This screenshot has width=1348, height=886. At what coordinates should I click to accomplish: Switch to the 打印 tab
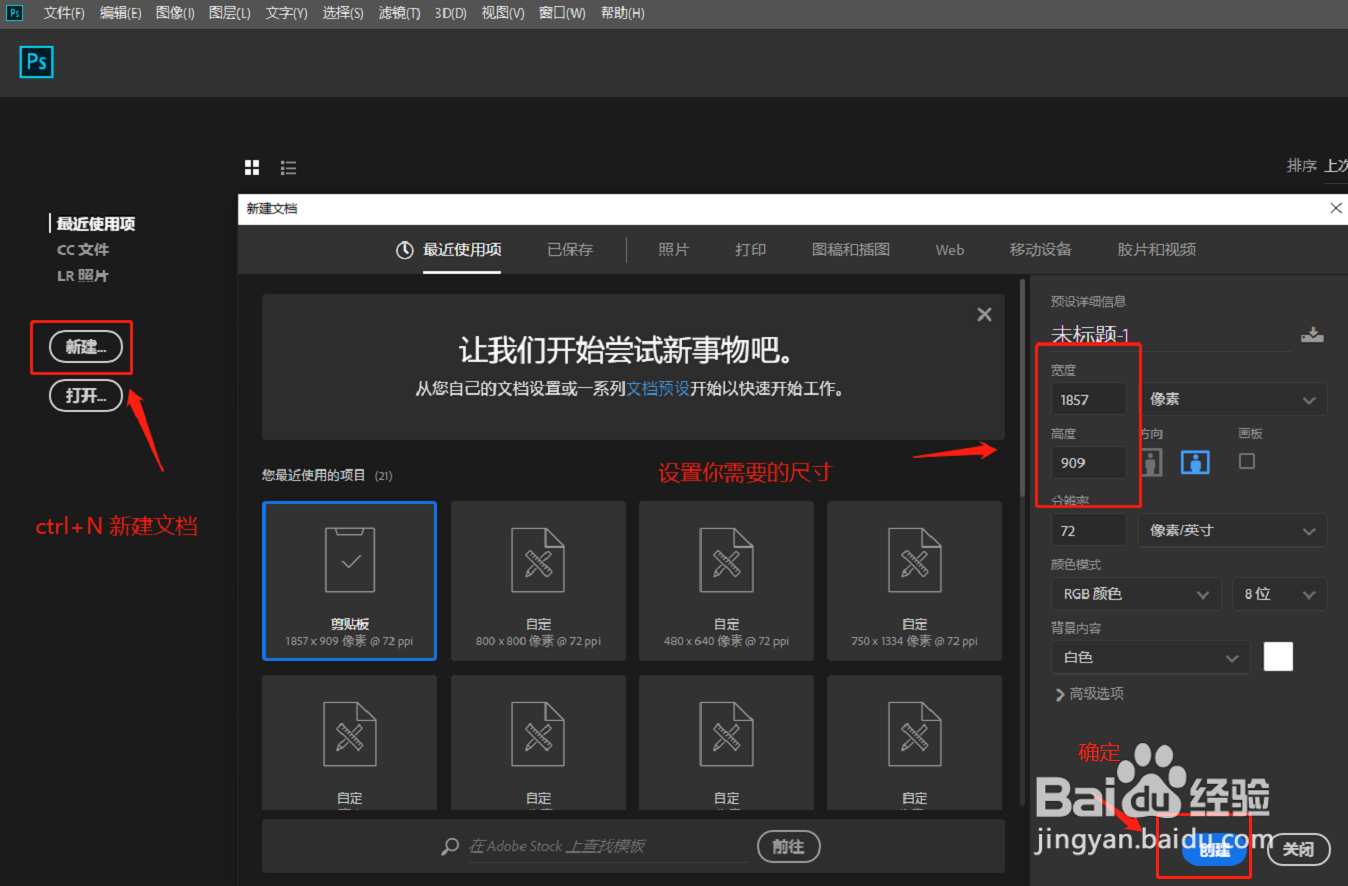coord(751,250)
